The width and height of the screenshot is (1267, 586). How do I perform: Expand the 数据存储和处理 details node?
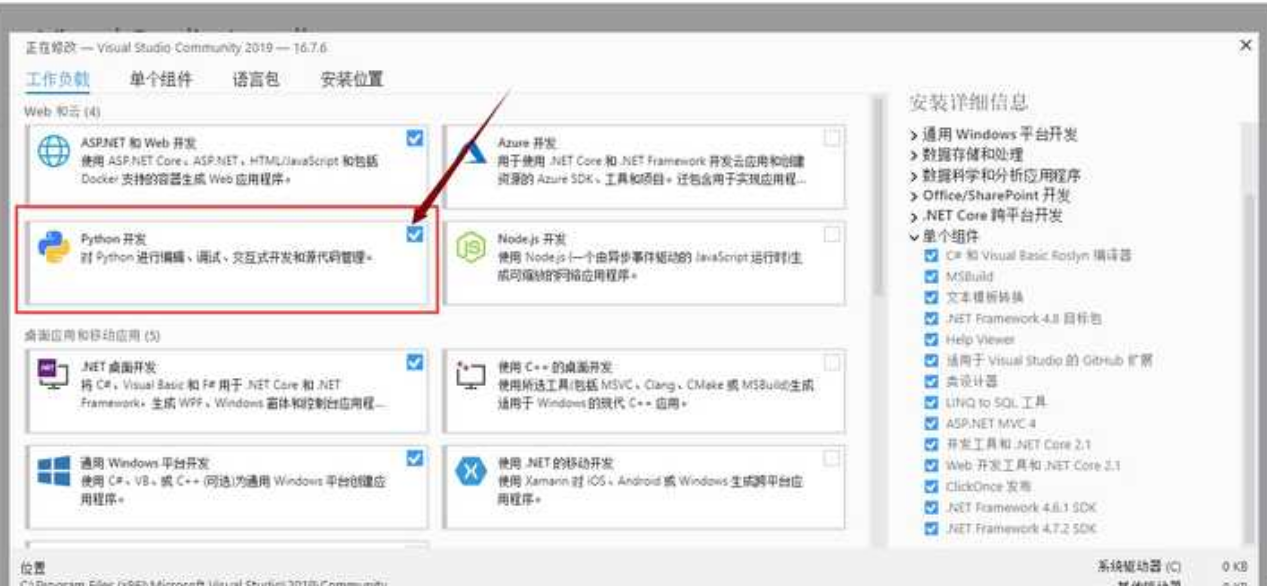point(913,155)
